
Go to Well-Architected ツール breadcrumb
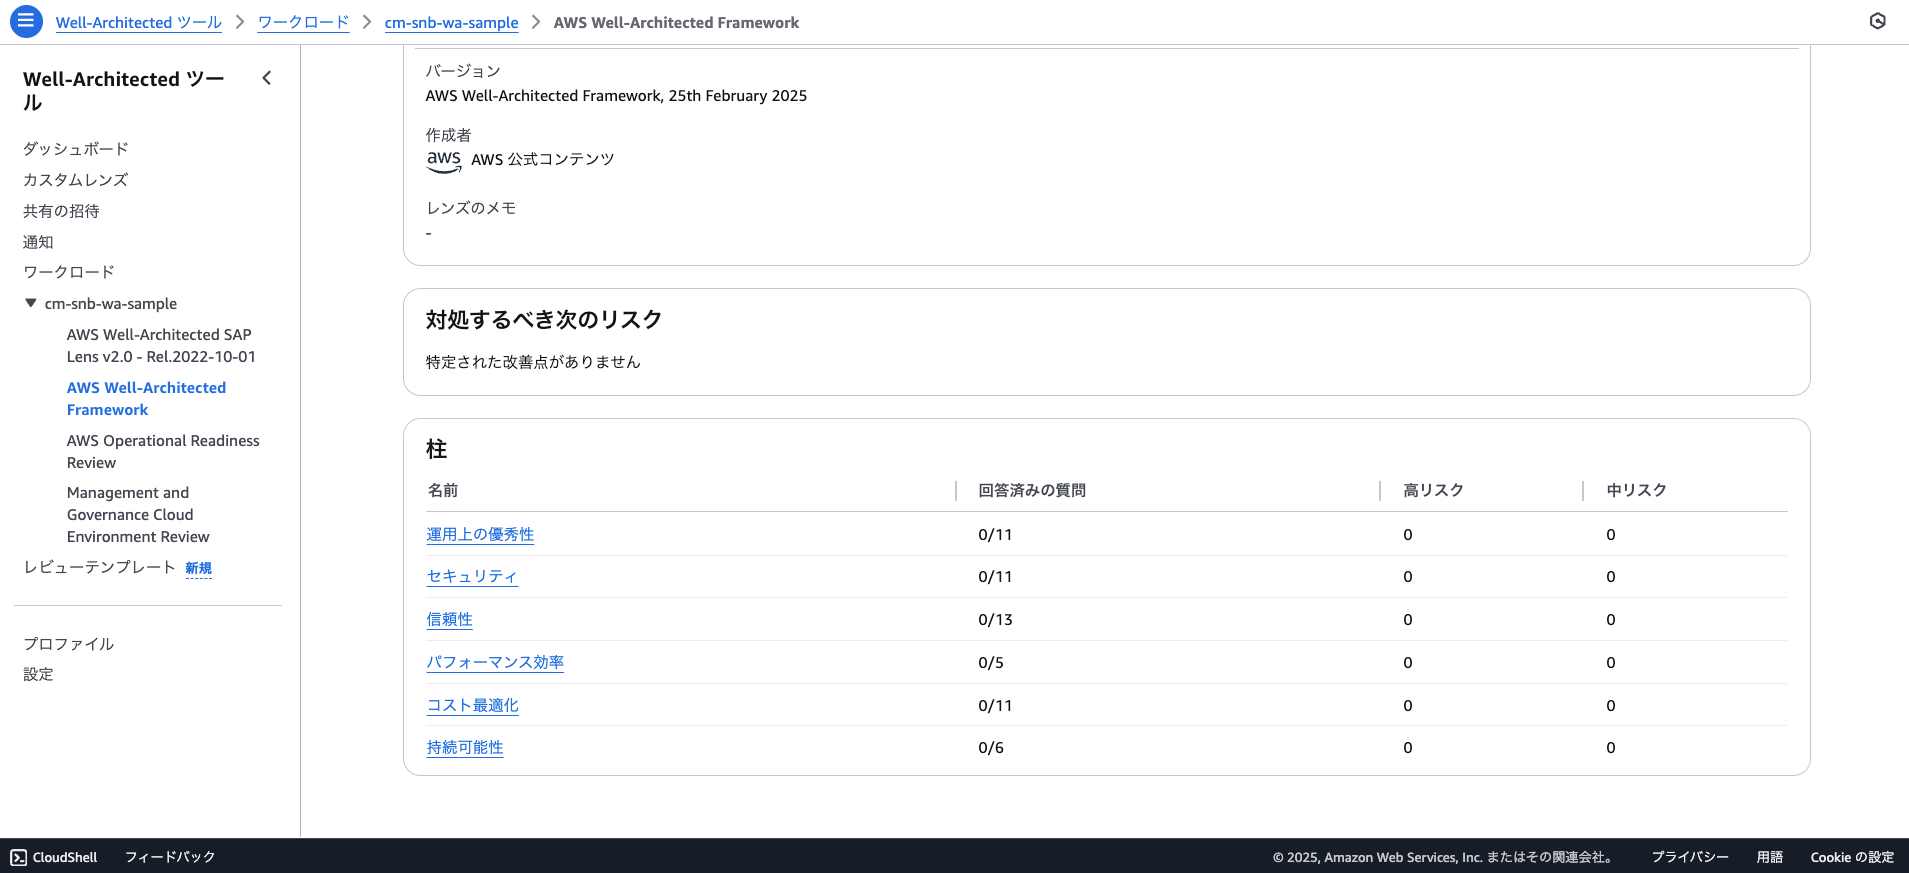139,22
